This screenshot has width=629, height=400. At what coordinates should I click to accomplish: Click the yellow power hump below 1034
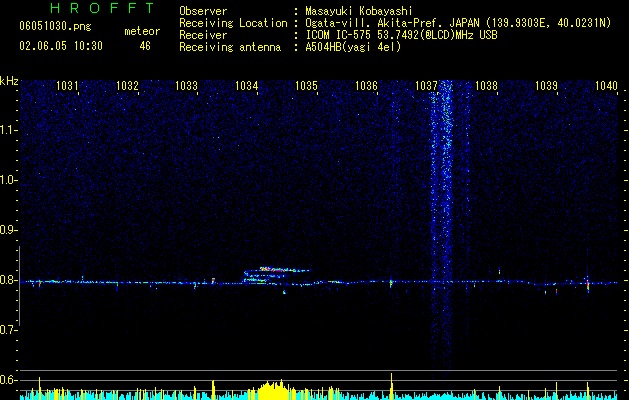pyautogui.click(x=272, y=390)
